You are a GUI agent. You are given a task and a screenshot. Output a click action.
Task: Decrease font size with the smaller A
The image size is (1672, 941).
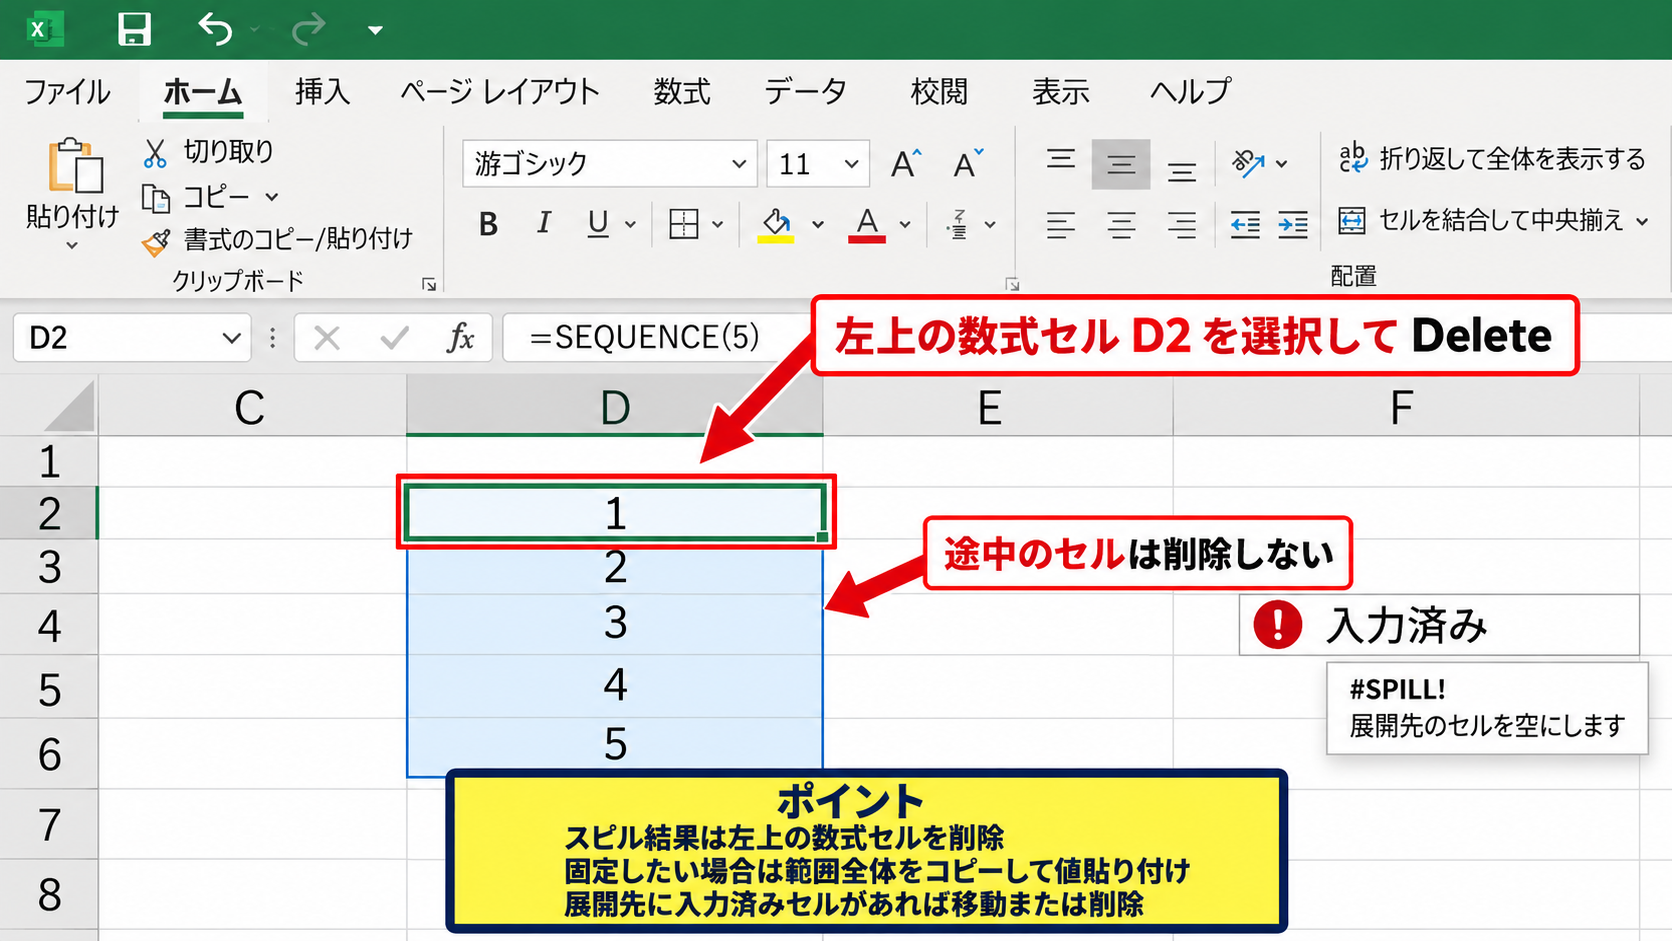coord(967,163)
